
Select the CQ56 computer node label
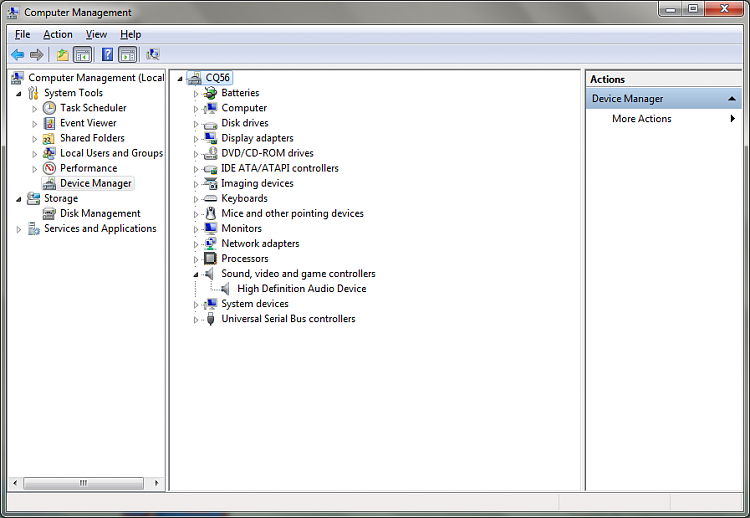tap(218, 77)
